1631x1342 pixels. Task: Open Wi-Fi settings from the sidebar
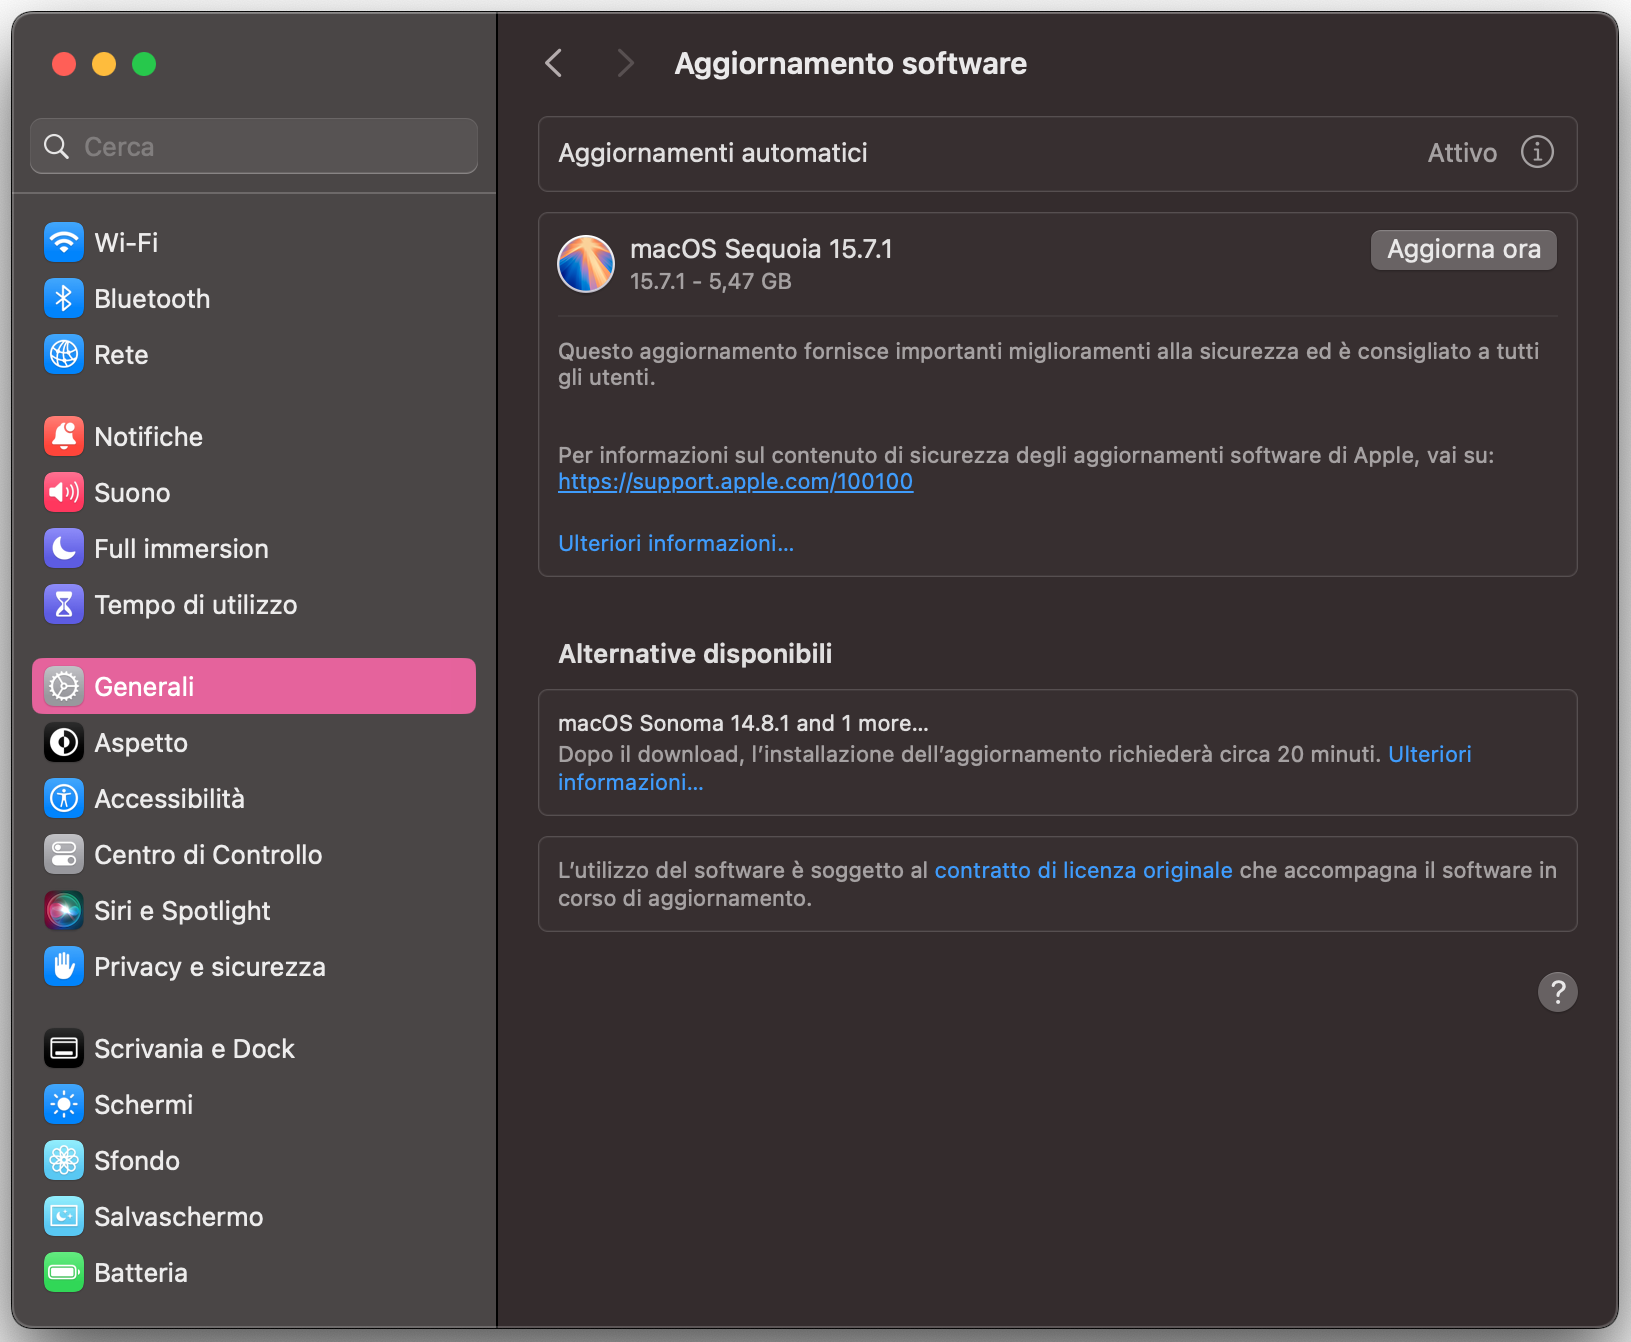[x=124, y=242]
